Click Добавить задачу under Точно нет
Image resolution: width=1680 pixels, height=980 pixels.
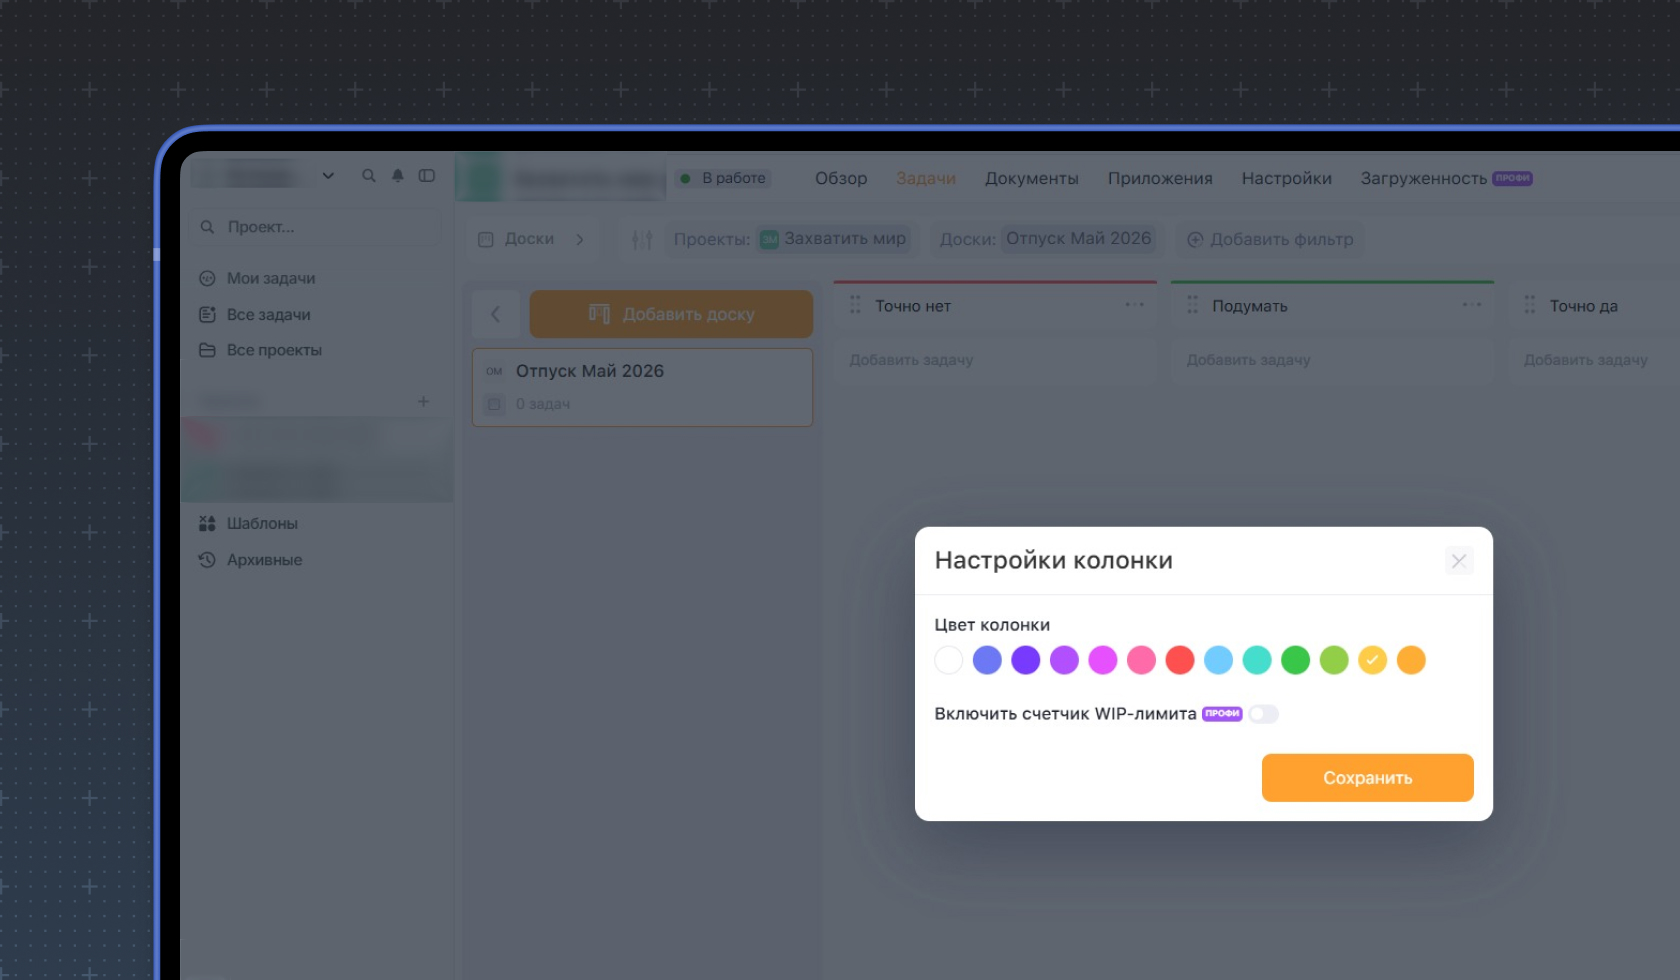pos(996,360)
